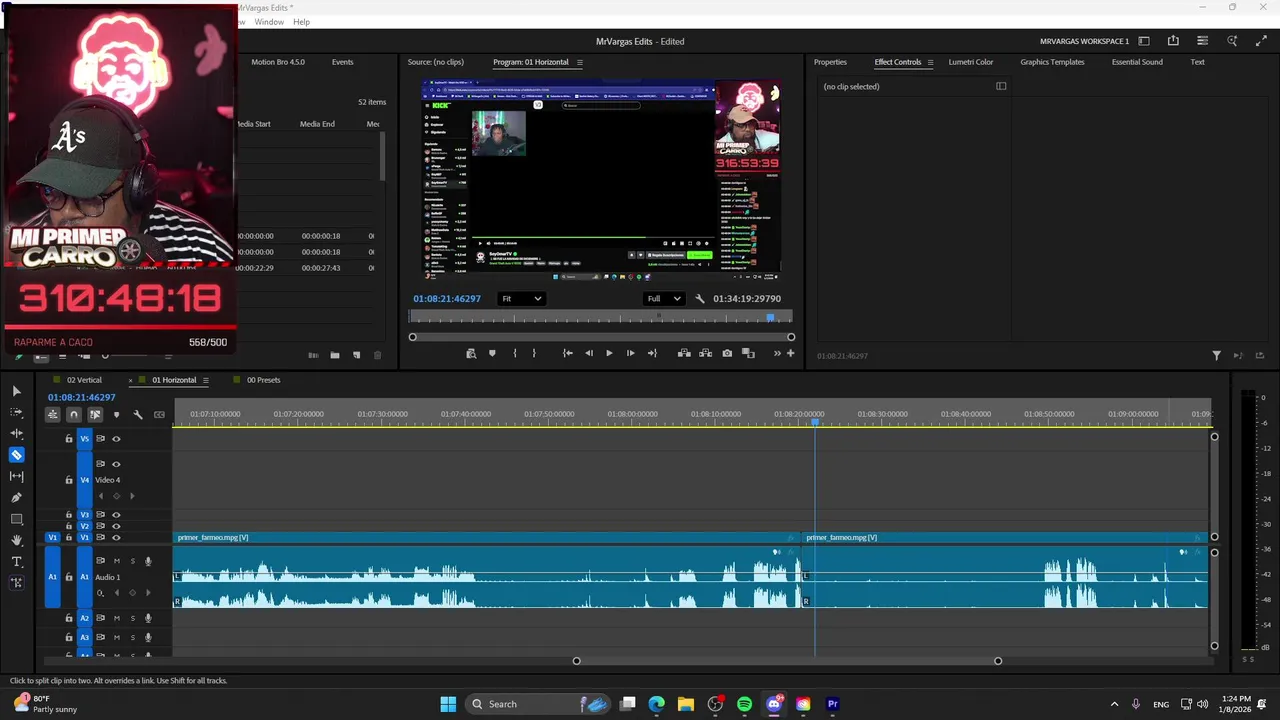Click the first icon in Program Monitor button row
1280x720 pixels.
click(x=471, y=353)
